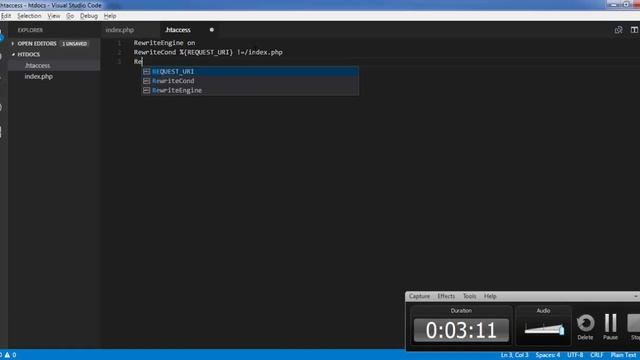Image resolution: width=640 pixels, height=360 pixels.
Task: Click the RewriteEngine on code line
Action: 164,43
